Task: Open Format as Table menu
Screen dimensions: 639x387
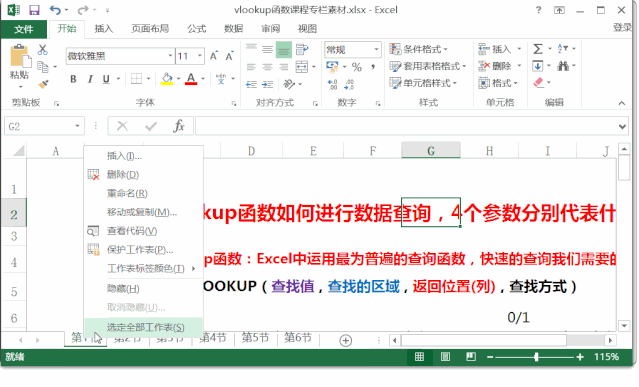Action: (x=427, y=66)
